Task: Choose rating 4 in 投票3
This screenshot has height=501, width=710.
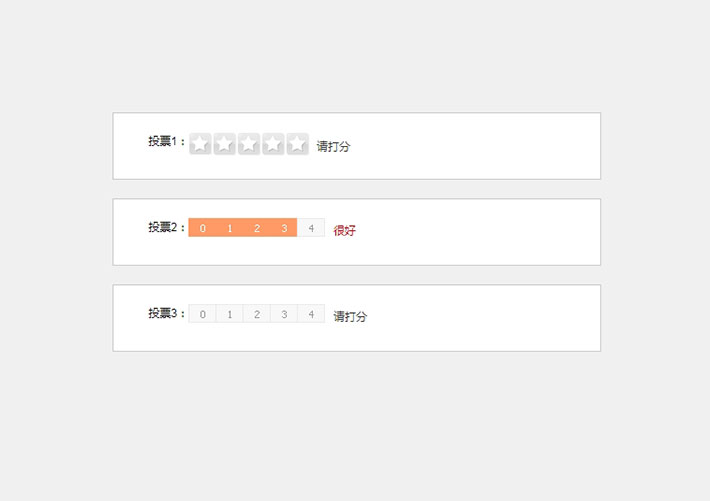Action: pos(311,314)
